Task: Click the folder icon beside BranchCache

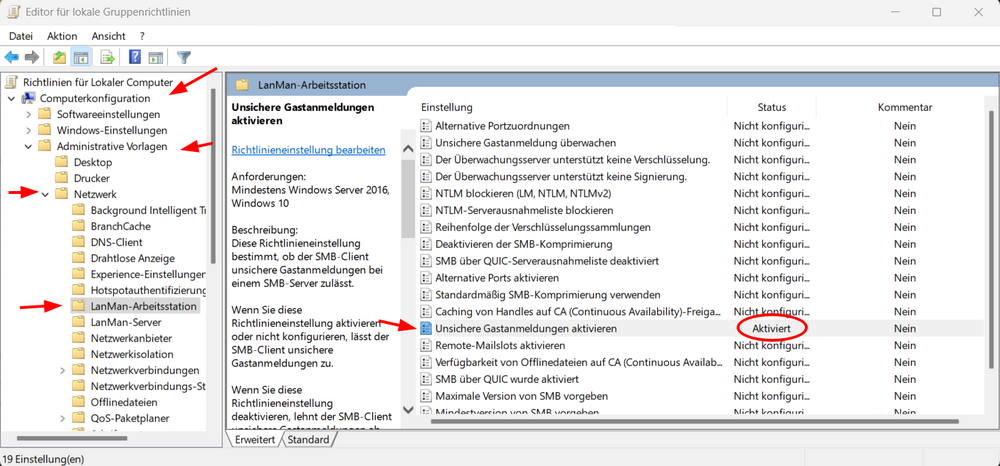Action: tap(78, 226)
